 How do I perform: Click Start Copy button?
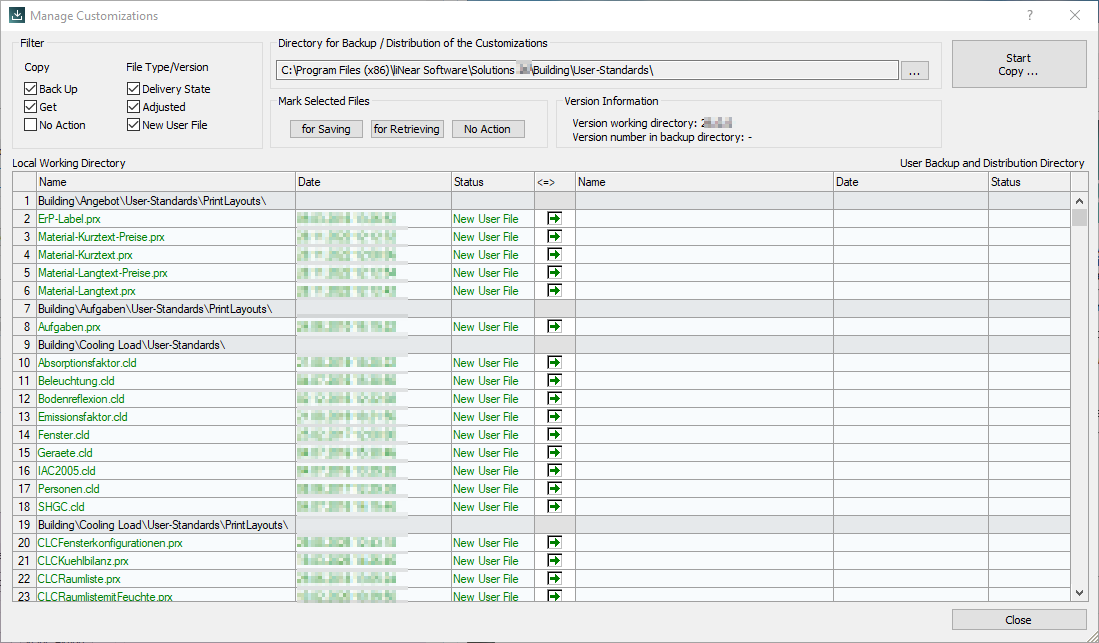[x=1018, y=64]
